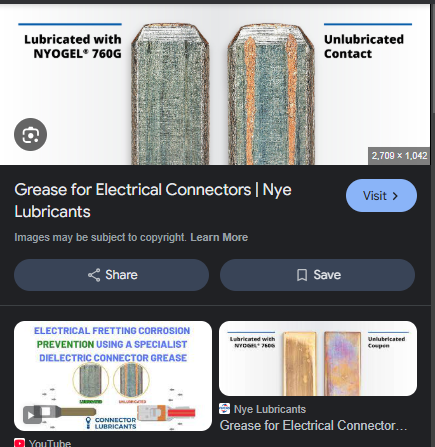This screenshot has height=447, width=435.
Task: Click the YouTube source label
Action: (50, 443)
